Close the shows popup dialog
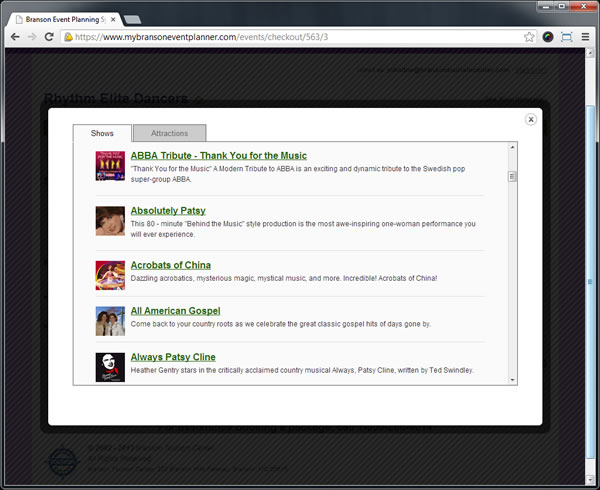Screen dimensions: 600x490 531,119
